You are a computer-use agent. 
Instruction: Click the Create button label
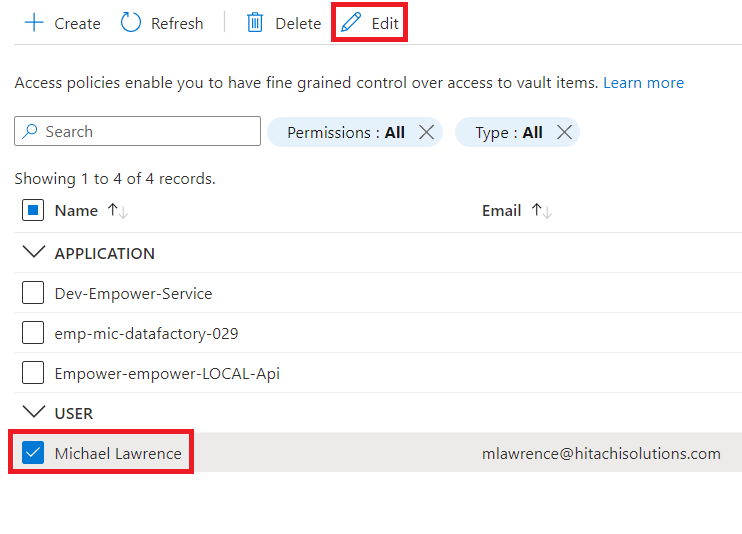[x=77, y=24]
